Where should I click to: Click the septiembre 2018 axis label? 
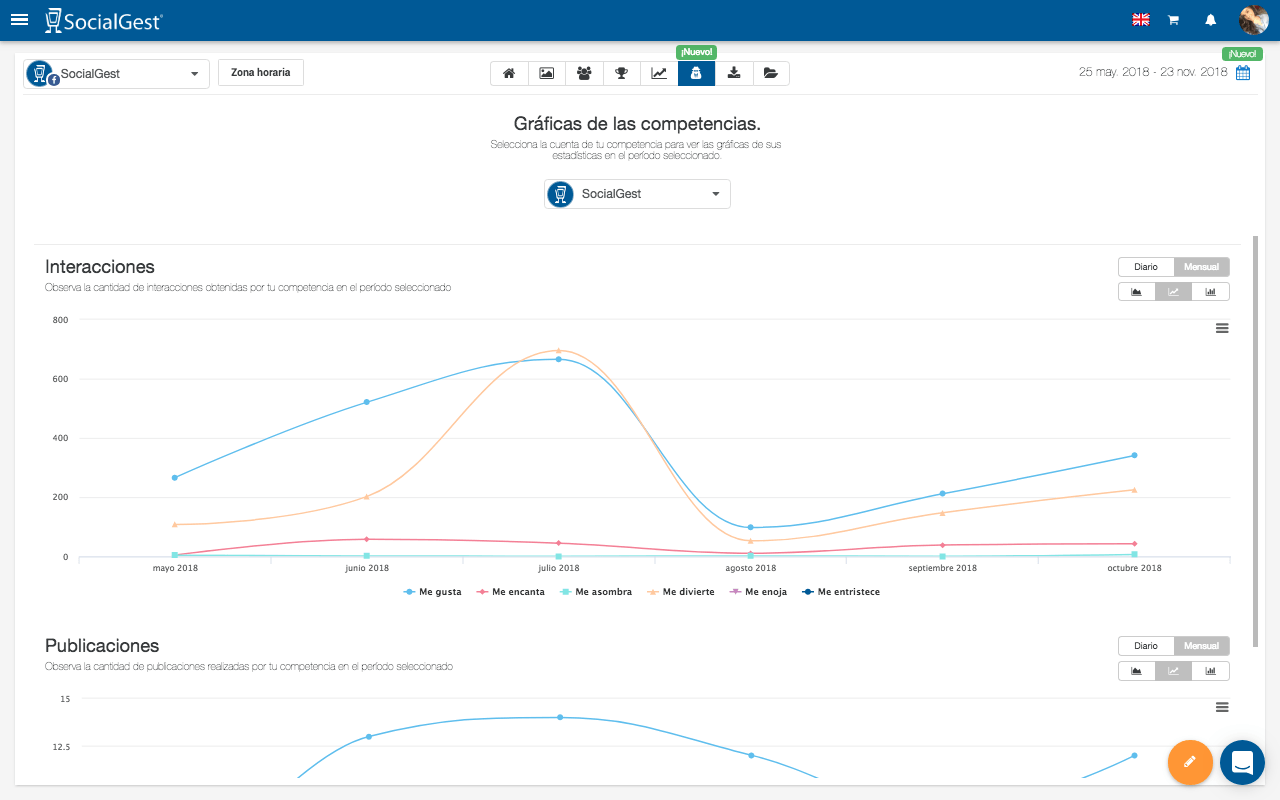[943, 568]
